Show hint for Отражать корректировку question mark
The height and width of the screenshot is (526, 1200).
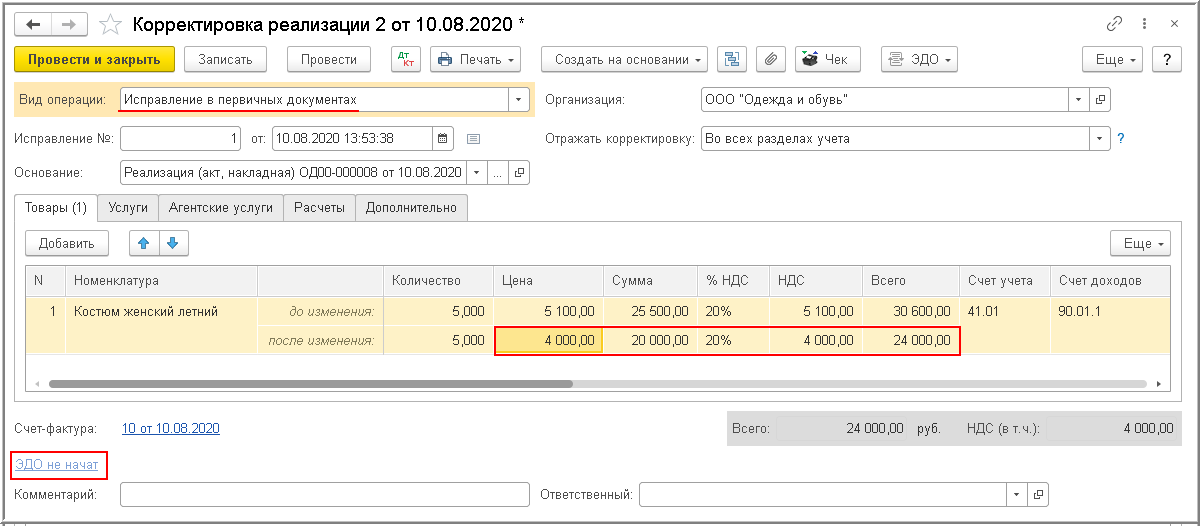tap(1121, 138)
